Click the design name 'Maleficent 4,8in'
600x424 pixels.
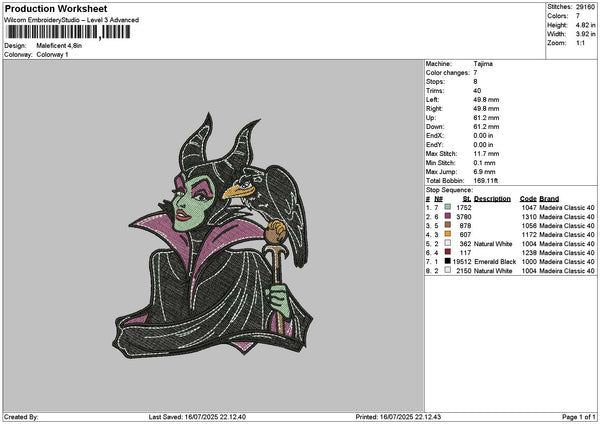point(59,46)
